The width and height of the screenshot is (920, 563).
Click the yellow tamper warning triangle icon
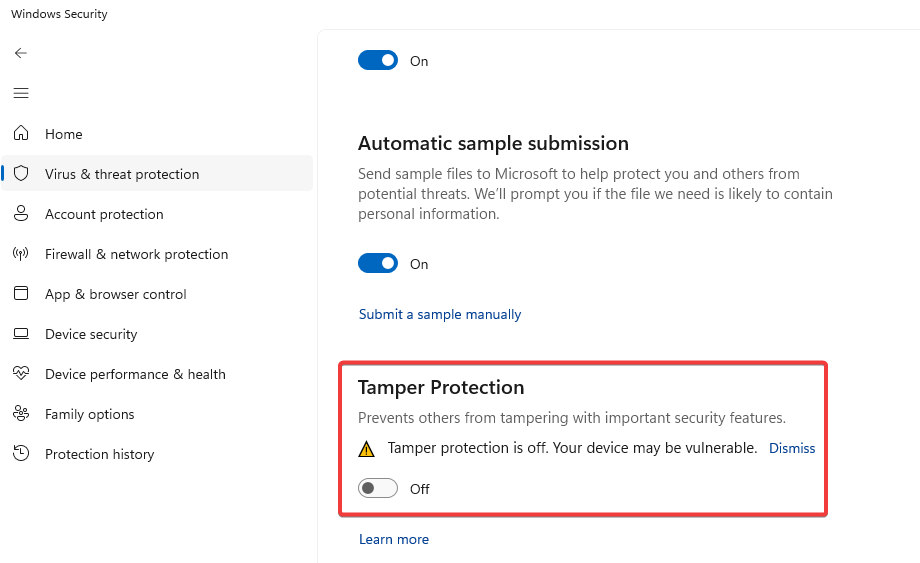tap(367, 449)
